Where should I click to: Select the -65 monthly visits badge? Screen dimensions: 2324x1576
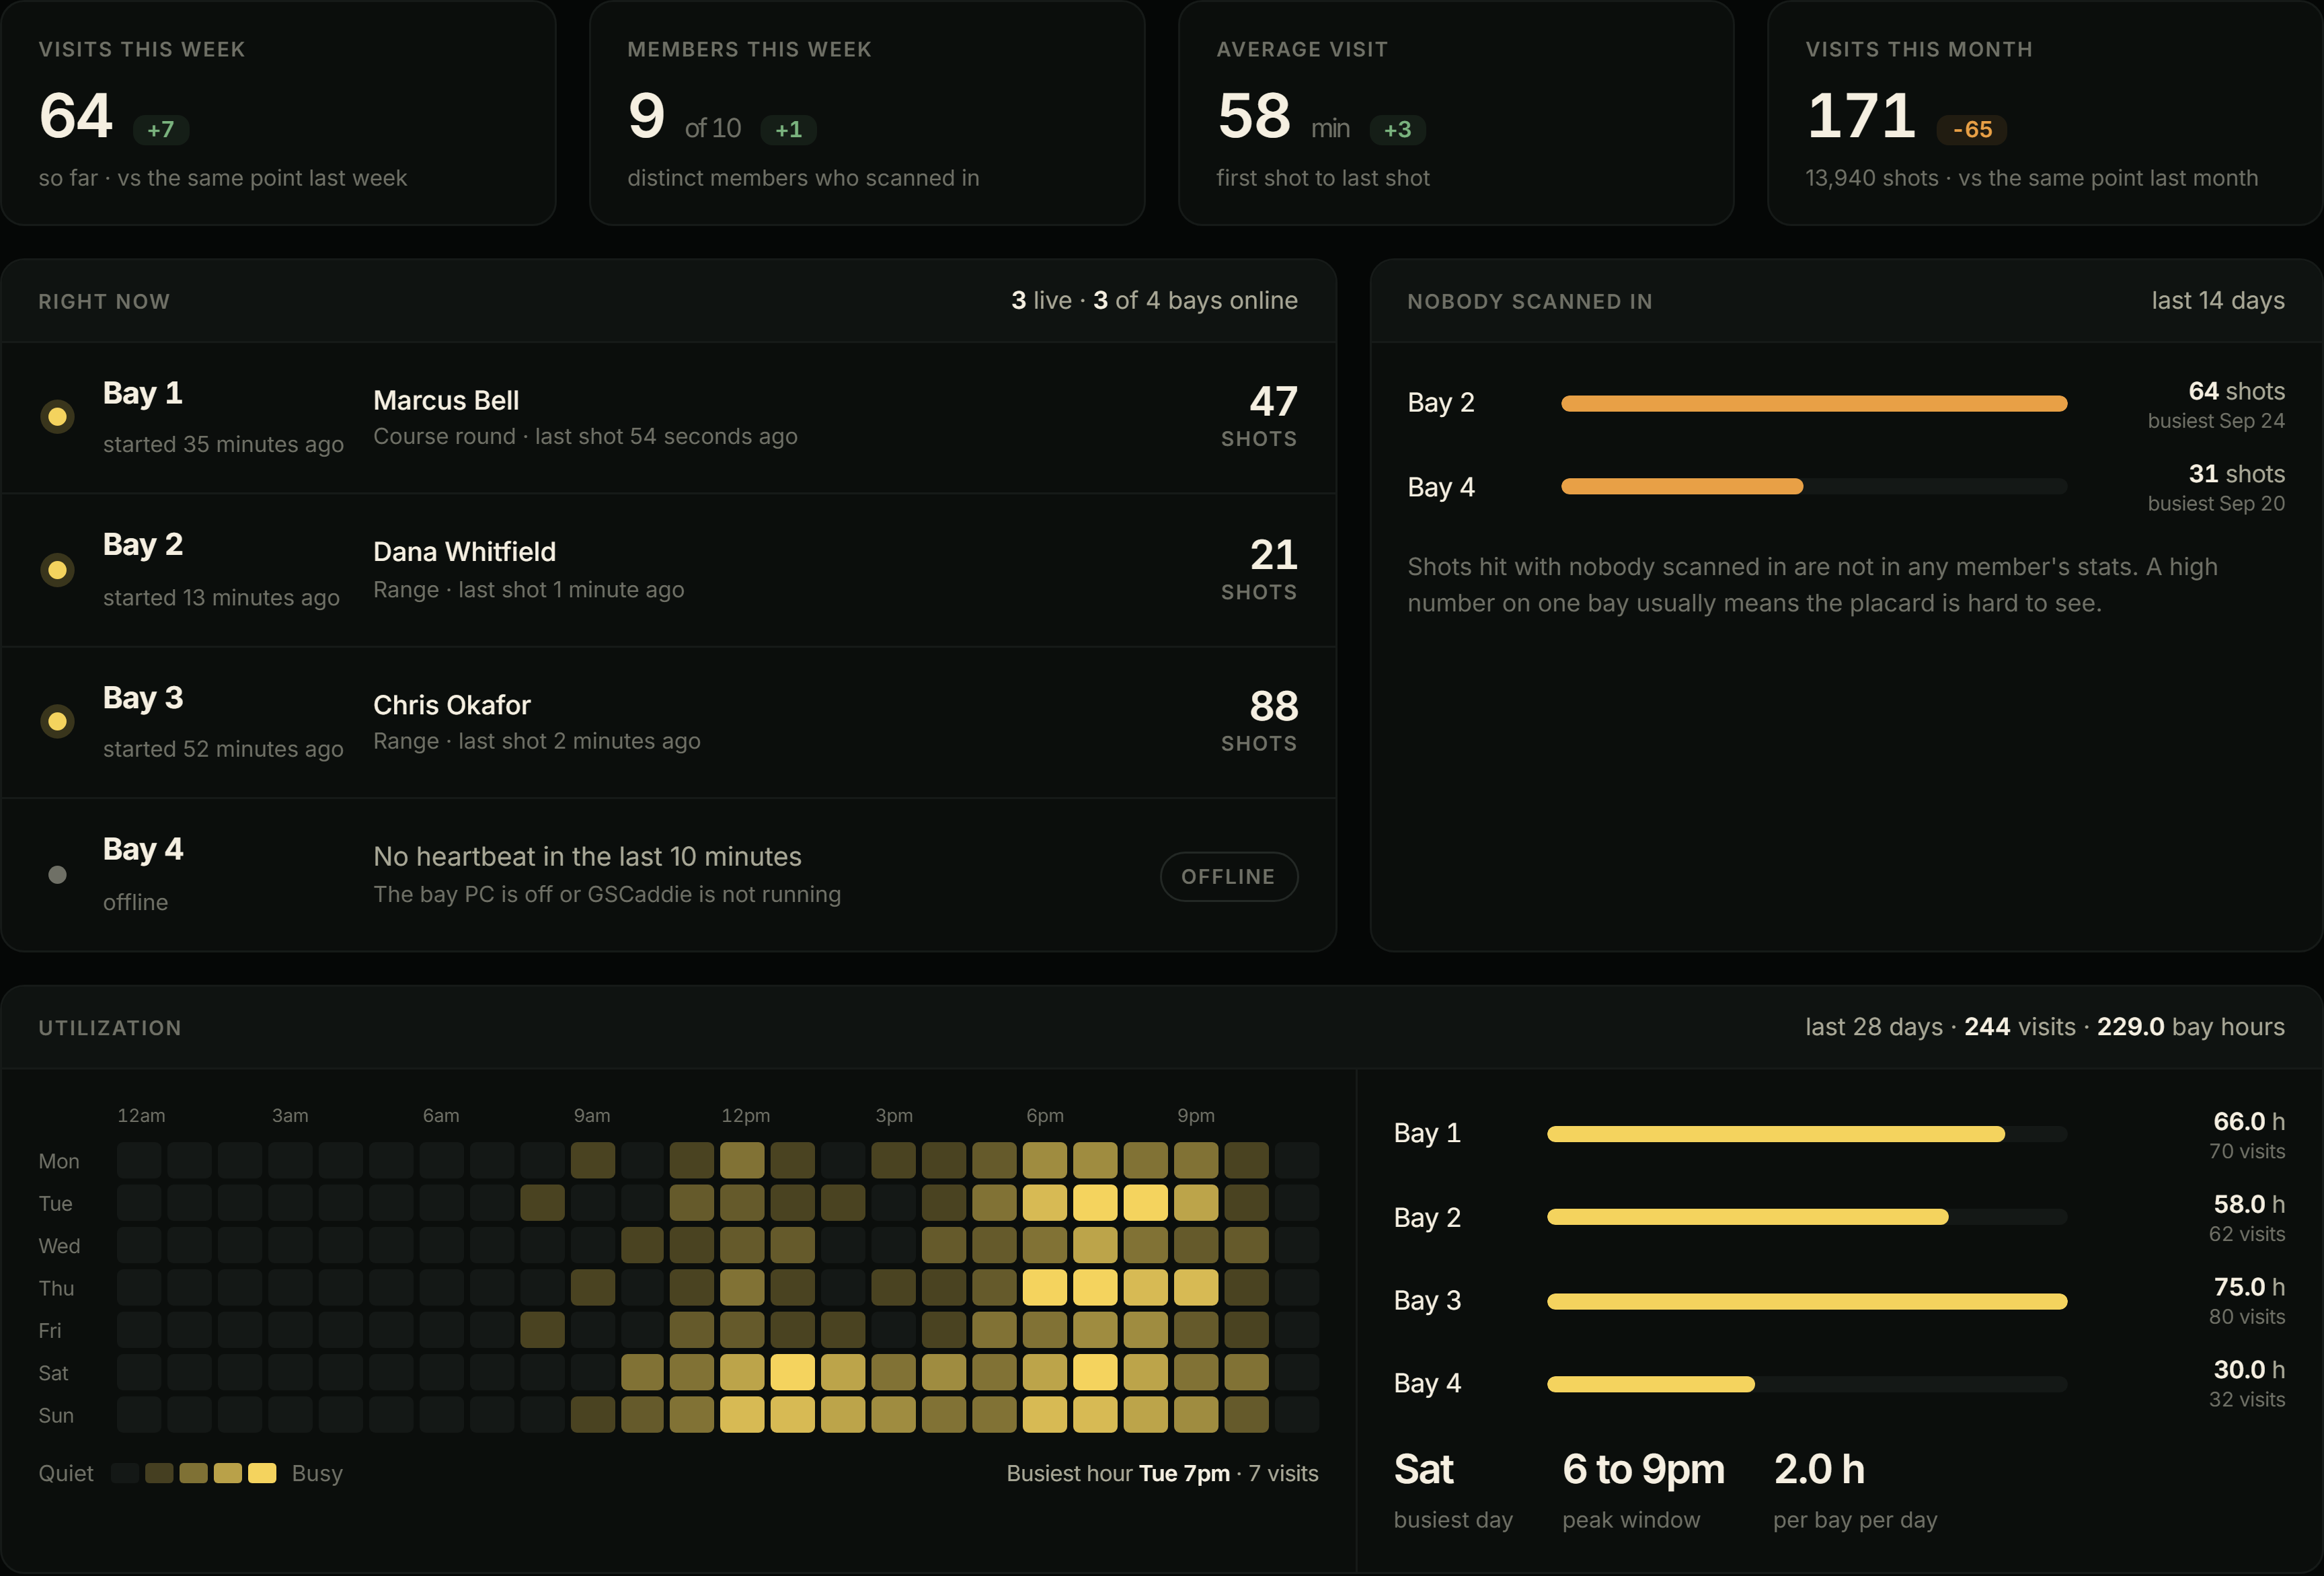(x=1971, y=129)
